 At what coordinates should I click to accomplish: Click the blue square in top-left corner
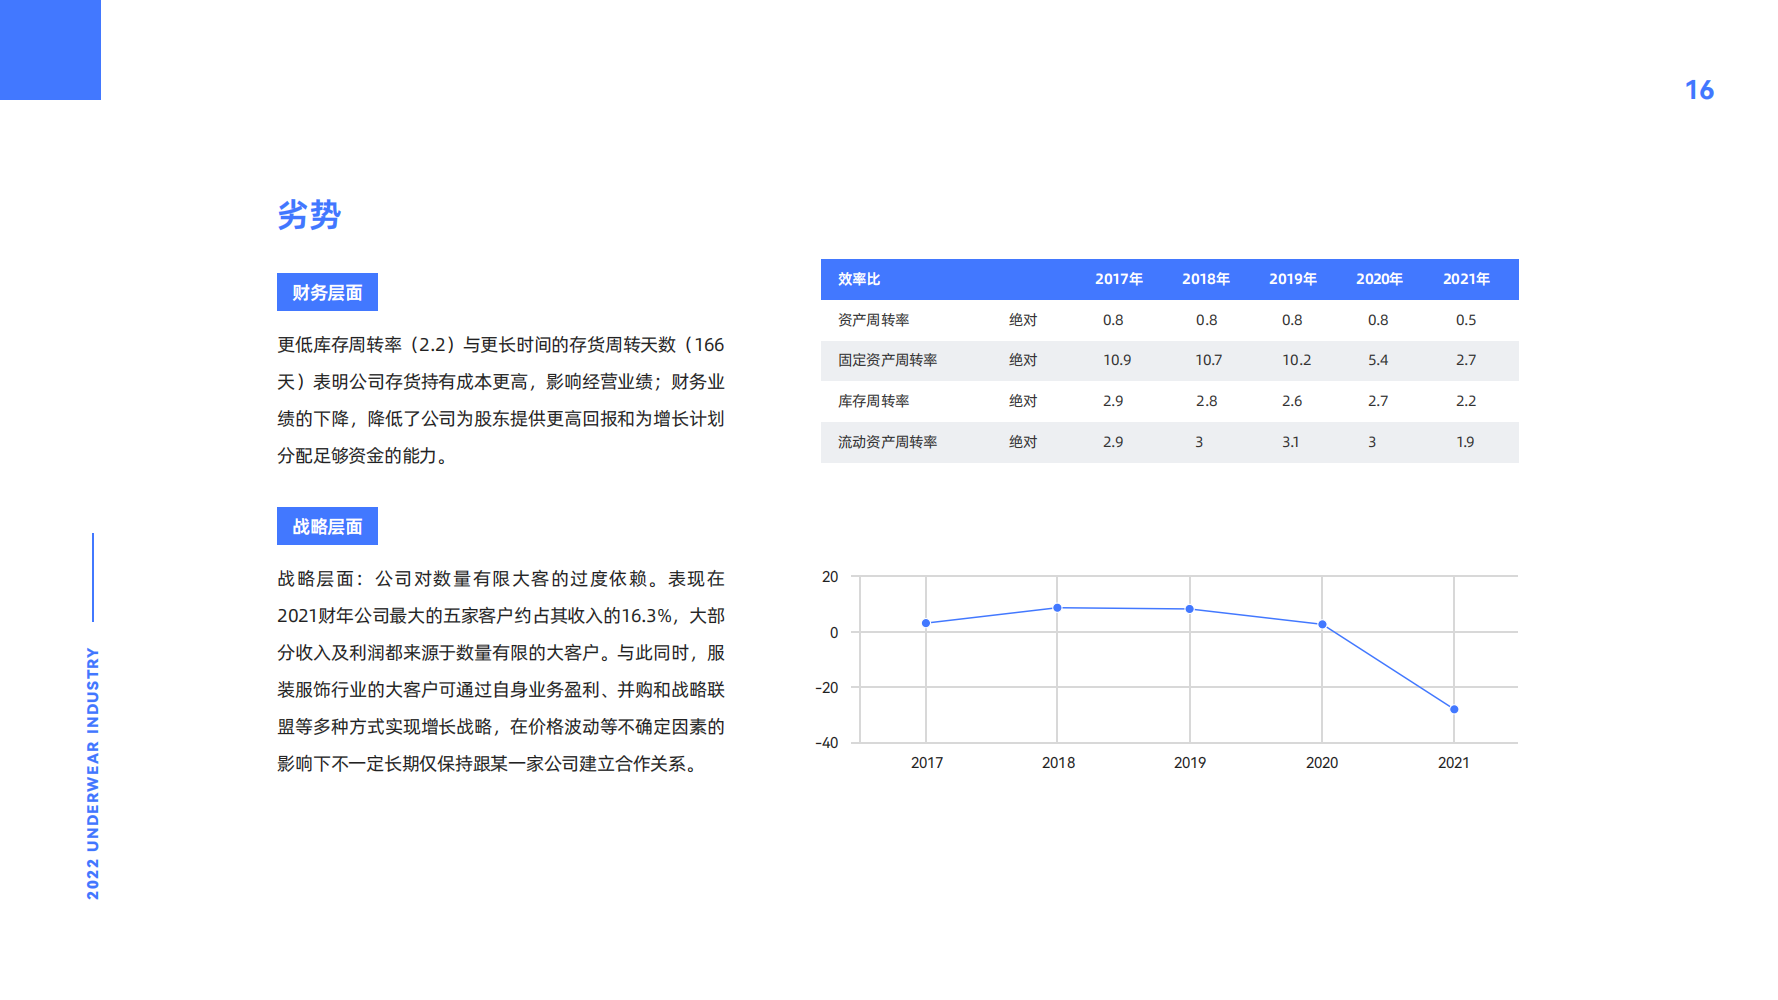coord(50,50)
